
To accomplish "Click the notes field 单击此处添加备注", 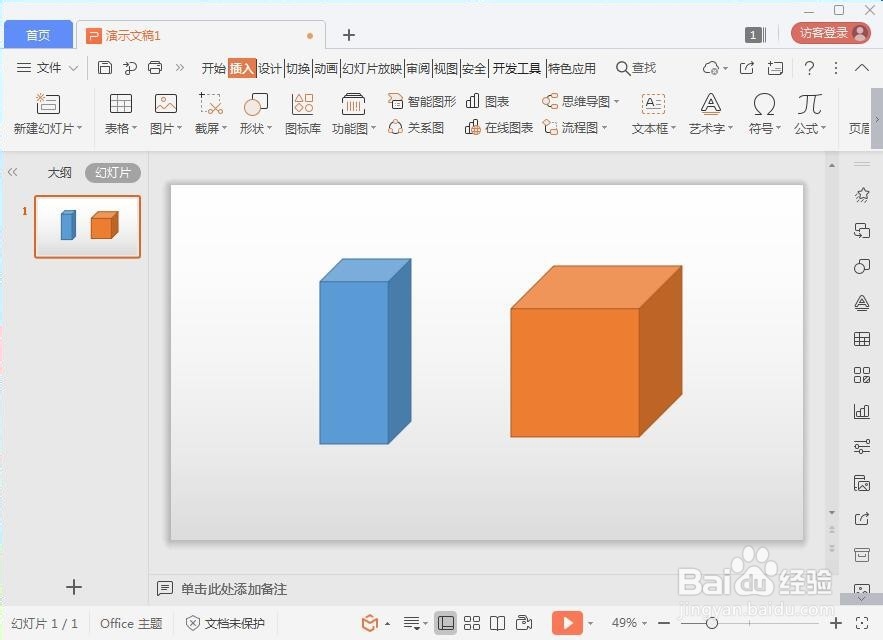I will (x=234, y=589).
